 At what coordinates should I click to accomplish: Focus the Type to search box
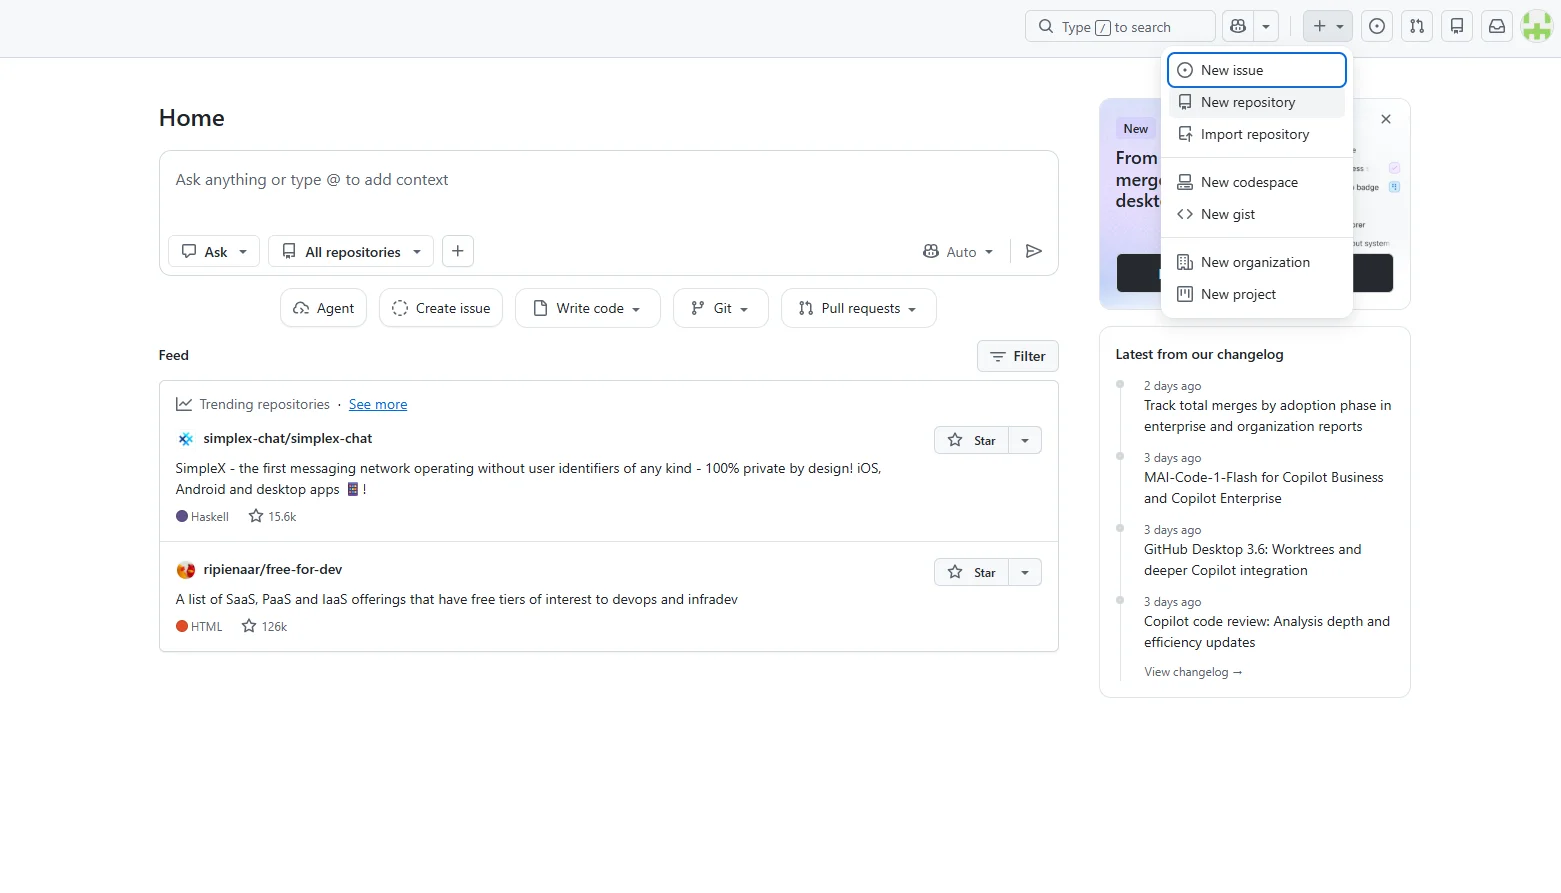[1120, 26]
